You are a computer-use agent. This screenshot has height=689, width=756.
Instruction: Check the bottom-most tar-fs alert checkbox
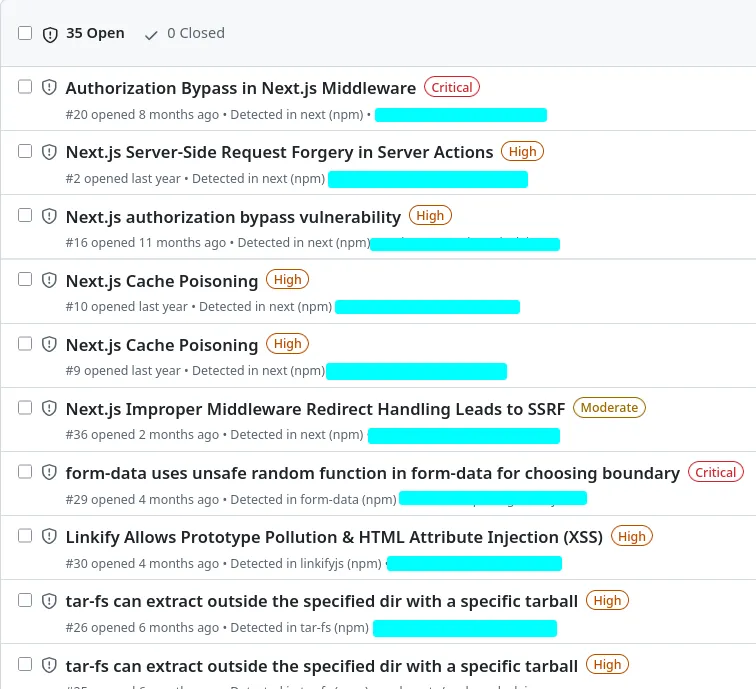25,664
